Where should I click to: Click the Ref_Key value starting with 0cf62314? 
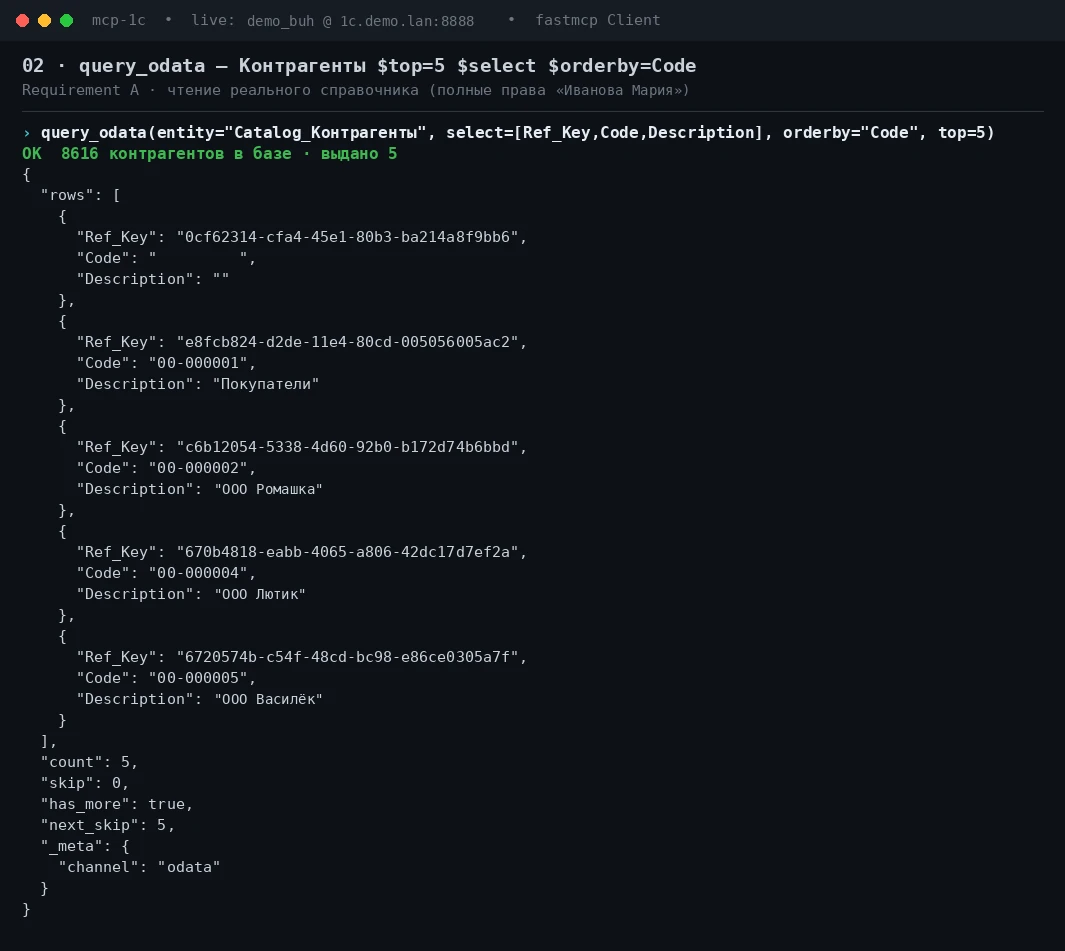(x=348, y=237)
